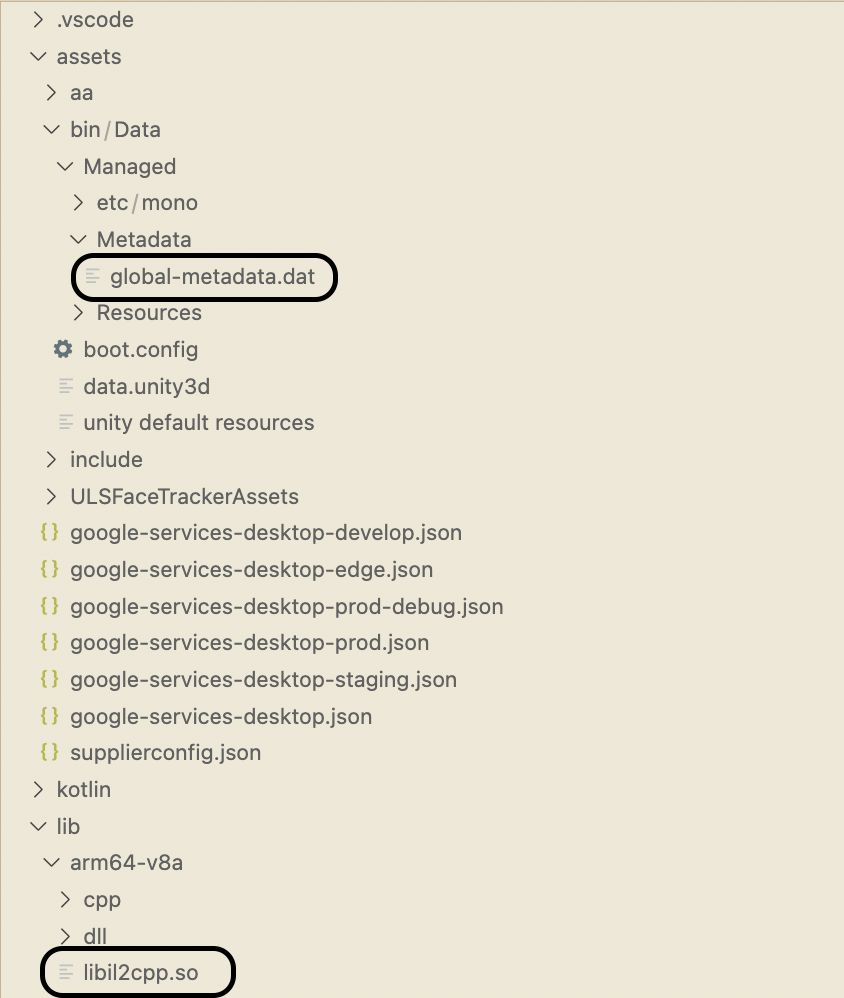This screenshot has height=998, width=844.
Task: Click the JSON icon for google-services-desktop-edge.json
Action: click(x=49, y=570)
